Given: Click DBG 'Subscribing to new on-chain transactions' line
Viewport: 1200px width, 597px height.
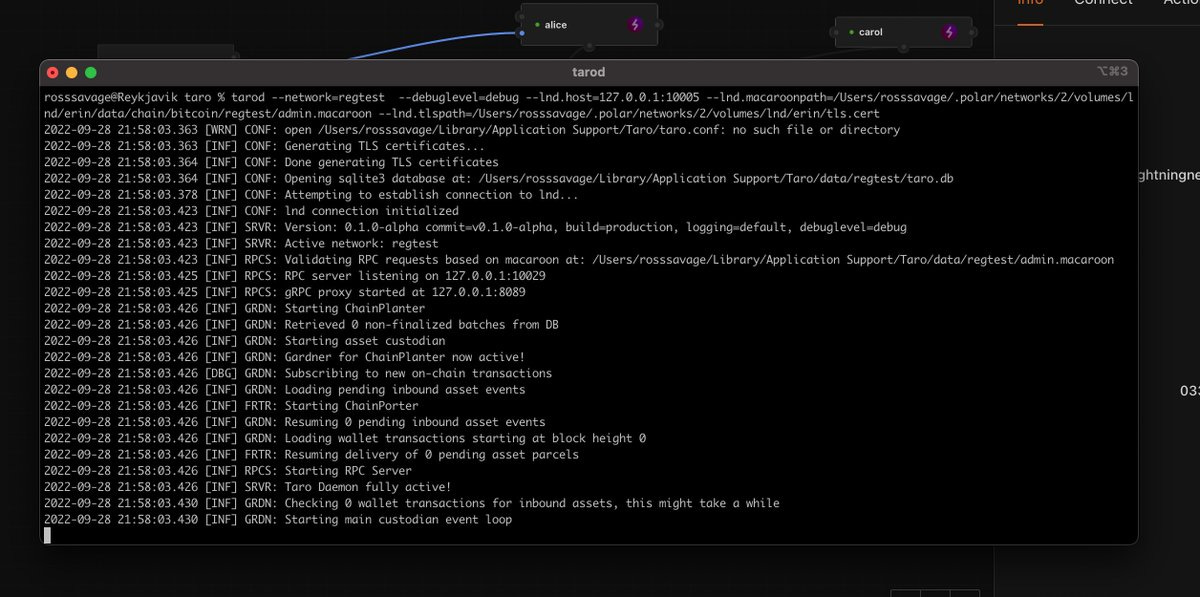Looking at the screenshot, I should pyautogui.click(x=298, y=373).
